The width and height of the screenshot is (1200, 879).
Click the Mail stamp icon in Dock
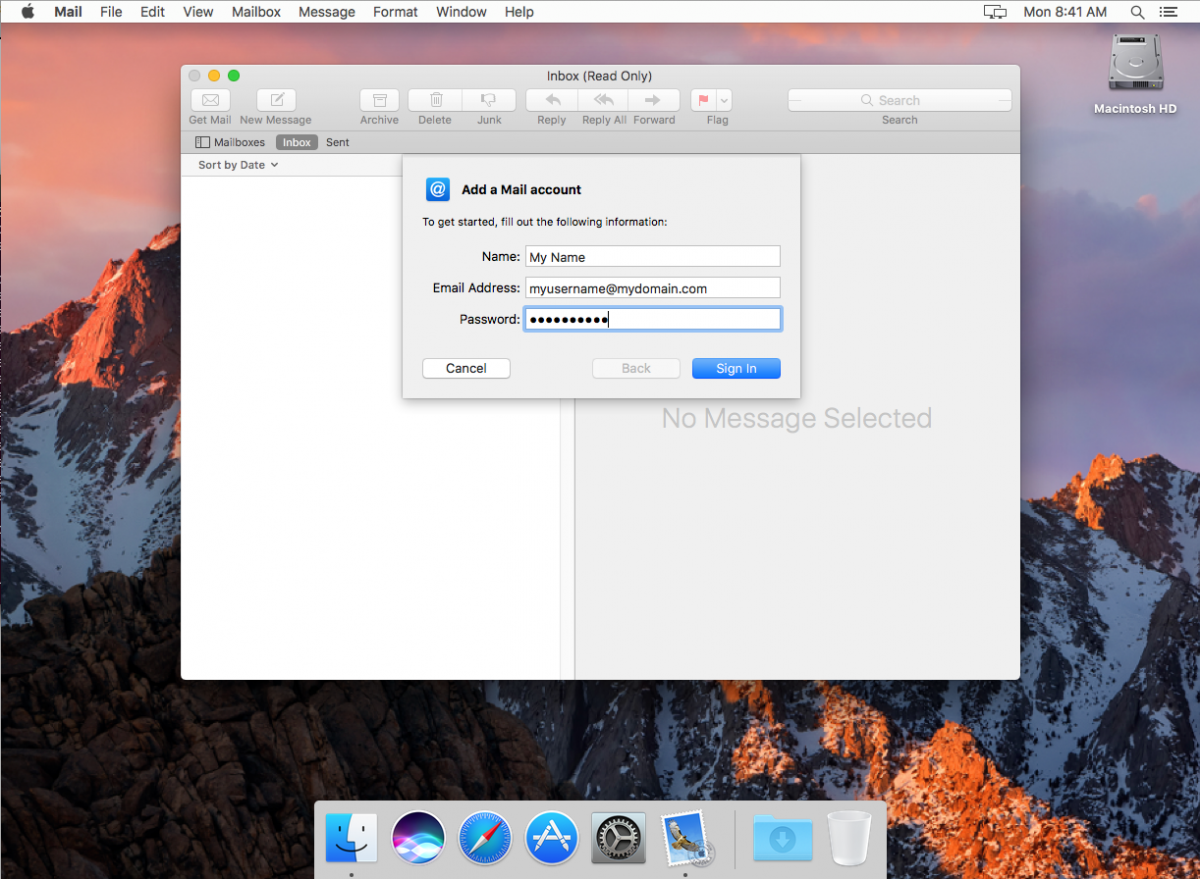pyautogui.click(x=686, y=838)
